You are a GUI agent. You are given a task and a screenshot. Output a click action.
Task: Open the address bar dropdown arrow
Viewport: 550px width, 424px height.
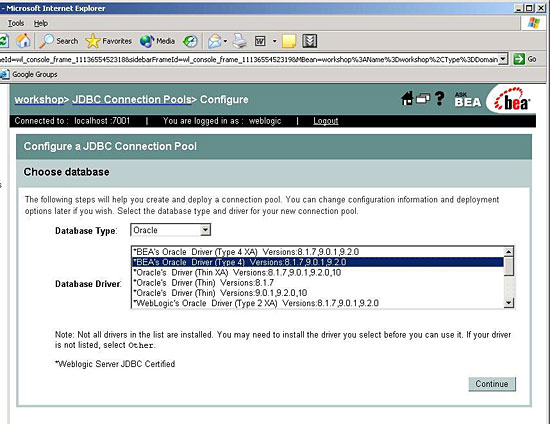[503, 59]
